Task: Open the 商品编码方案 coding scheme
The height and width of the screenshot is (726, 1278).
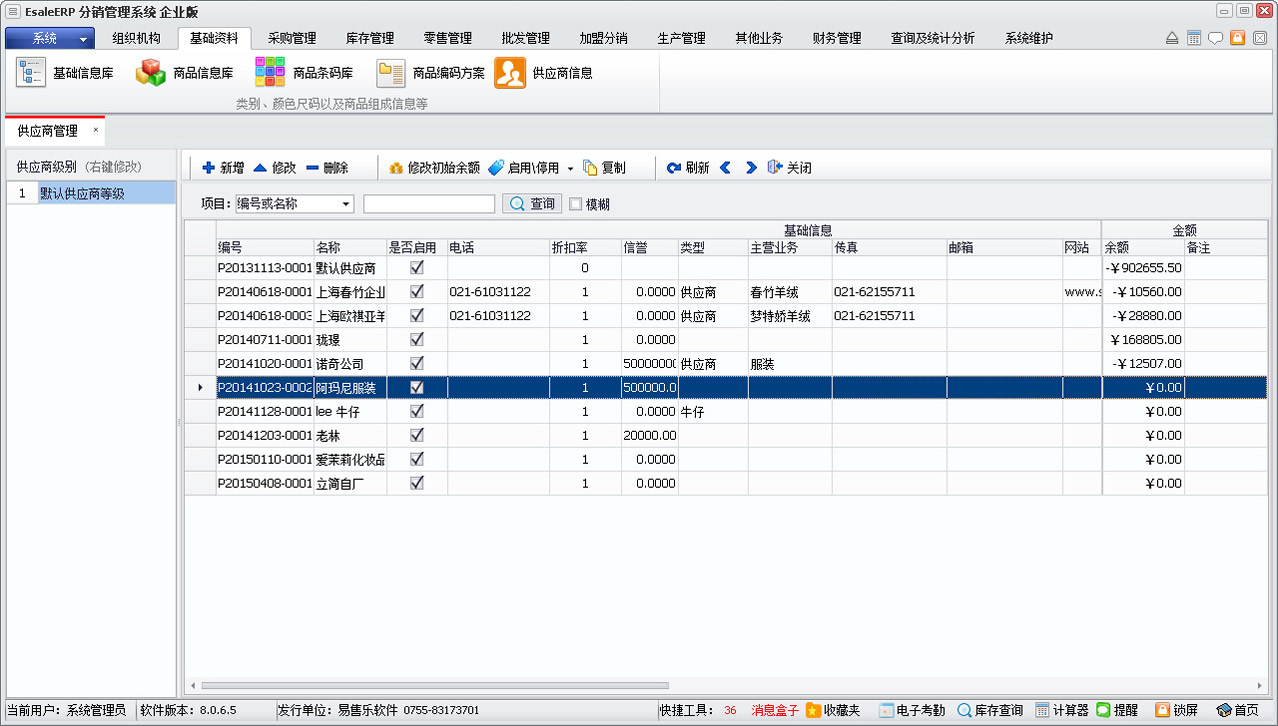Action: 391,73
